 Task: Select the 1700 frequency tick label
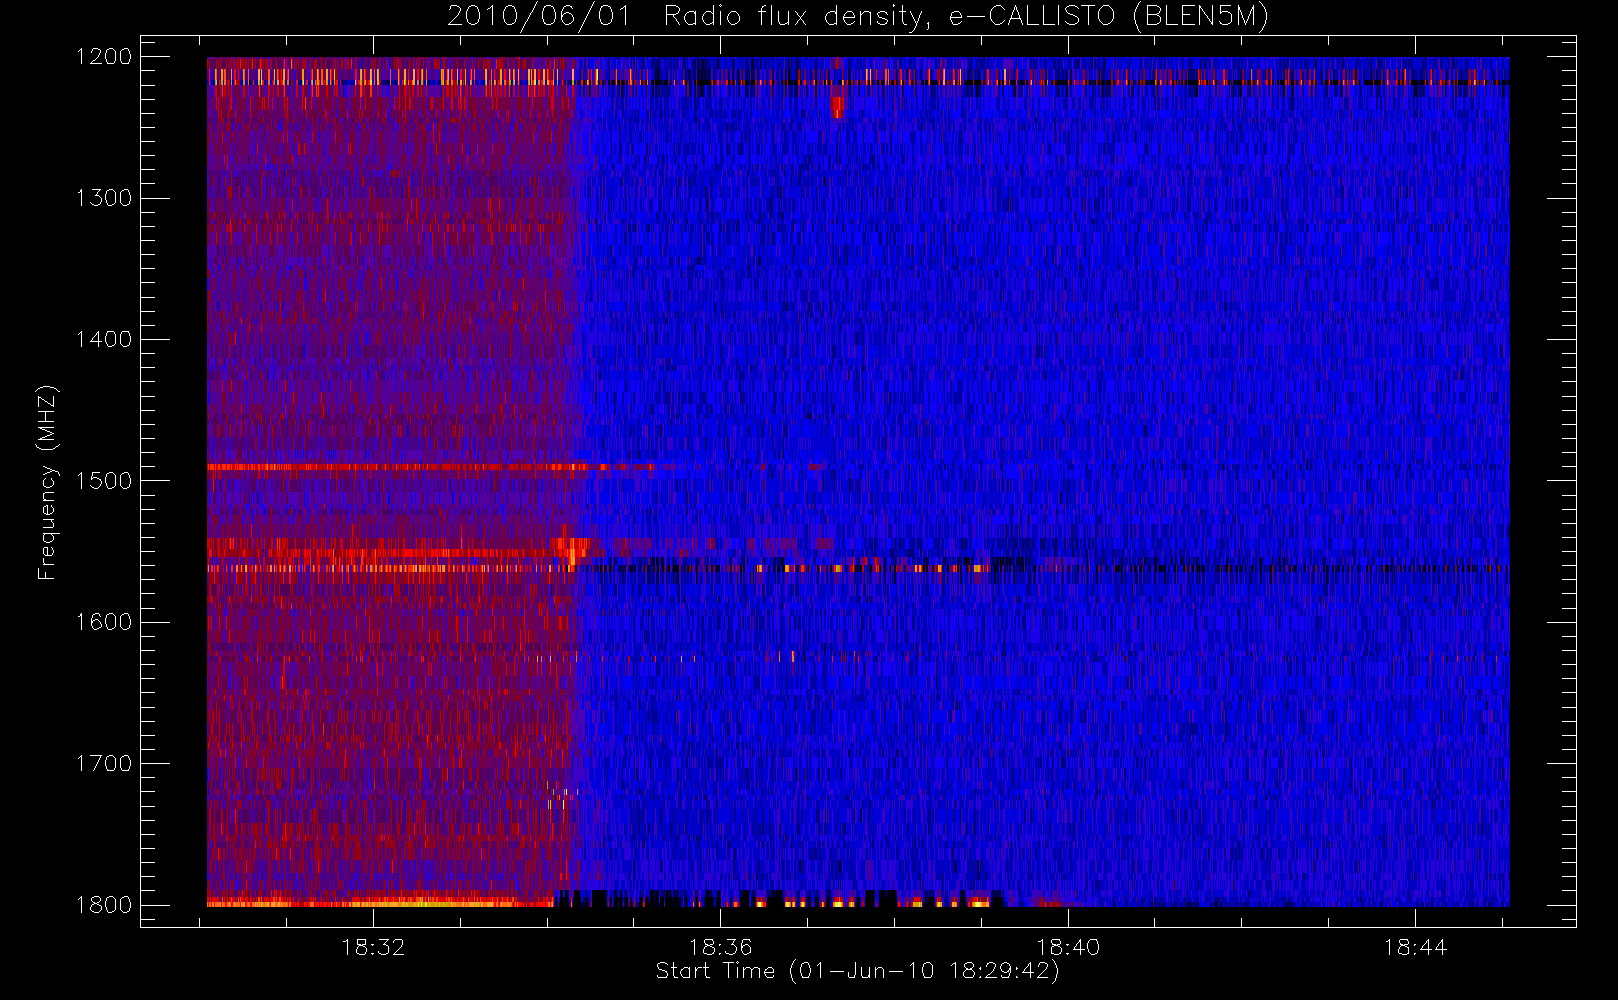pos(104,764)
